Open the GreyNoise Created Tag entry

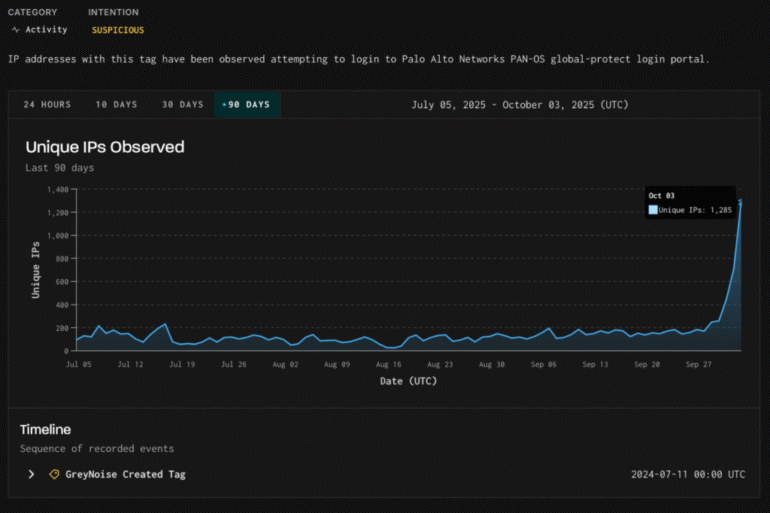pyautogui.click(x=125, y=474)
